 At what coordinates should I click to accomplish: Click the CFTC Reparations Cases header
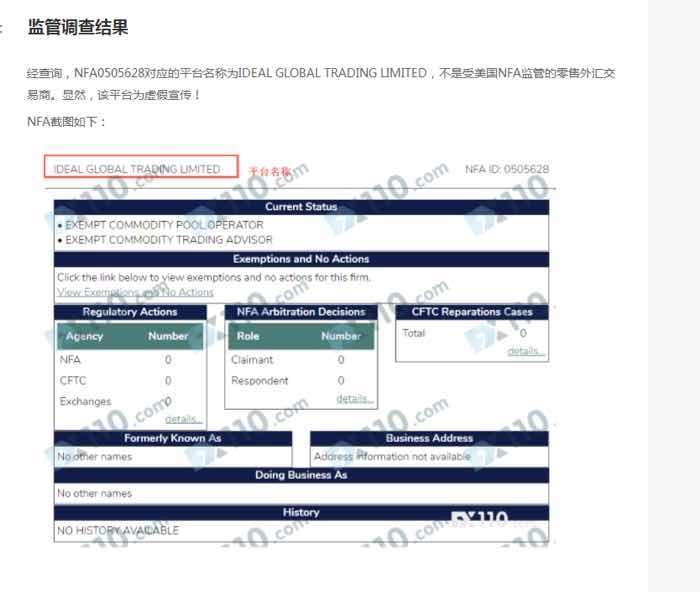pyautogui.click(x=472, y=312)
